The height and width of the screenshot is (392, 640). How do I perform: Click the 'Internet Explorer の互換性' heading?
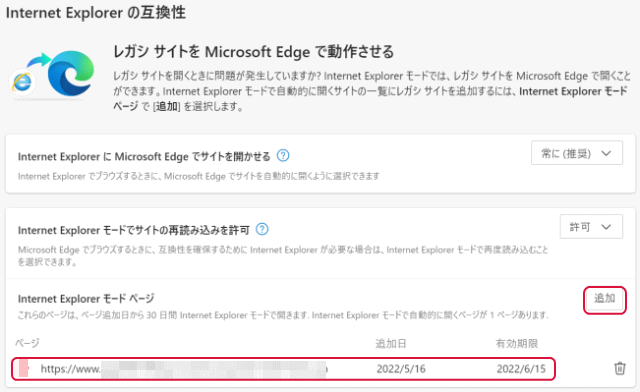96,13
